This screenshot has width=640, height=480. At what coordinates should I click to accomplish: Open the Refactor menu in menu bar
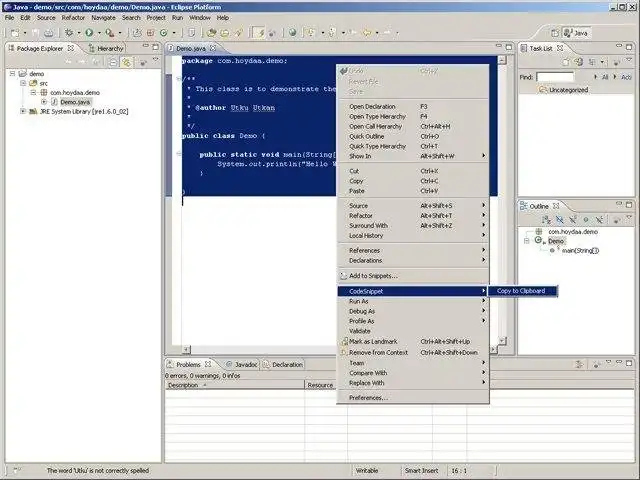(x=73, y=18)
